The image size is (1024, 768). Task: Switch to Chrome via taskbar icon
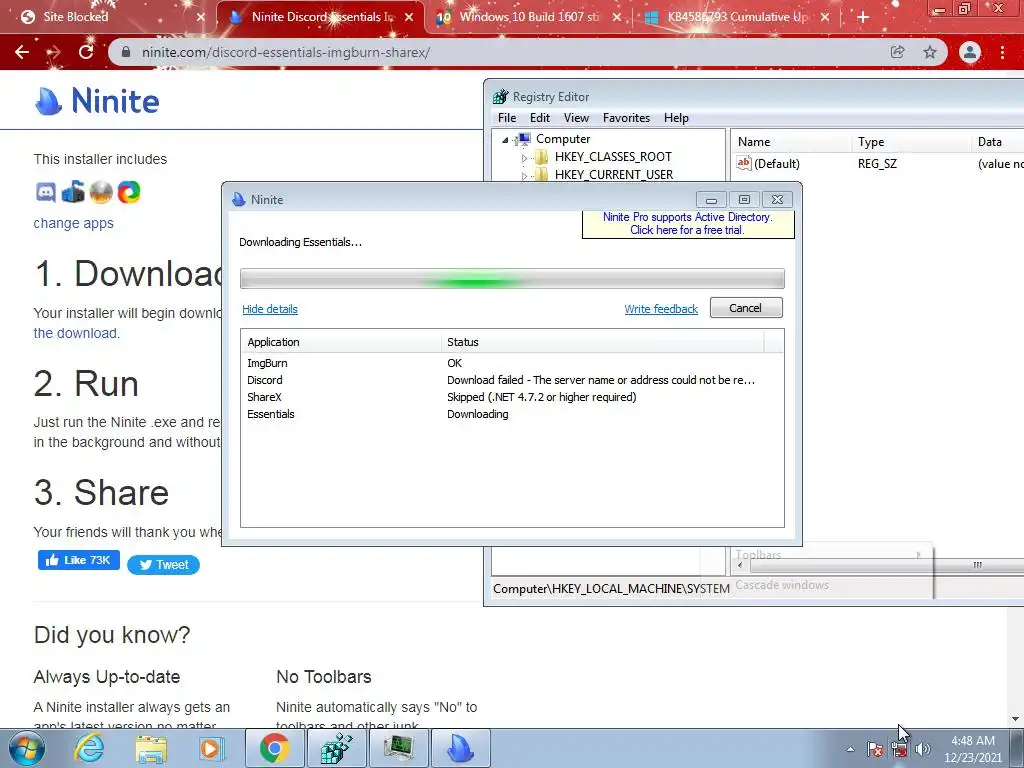pos(274,748)
